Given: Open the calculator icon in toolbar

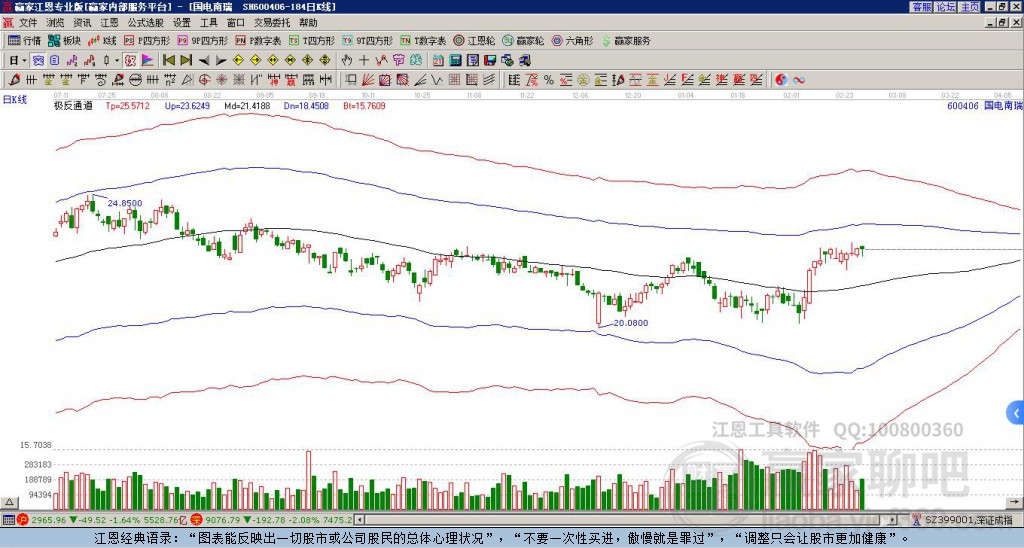Looking at the screenshot, I should tap(455, 60).
